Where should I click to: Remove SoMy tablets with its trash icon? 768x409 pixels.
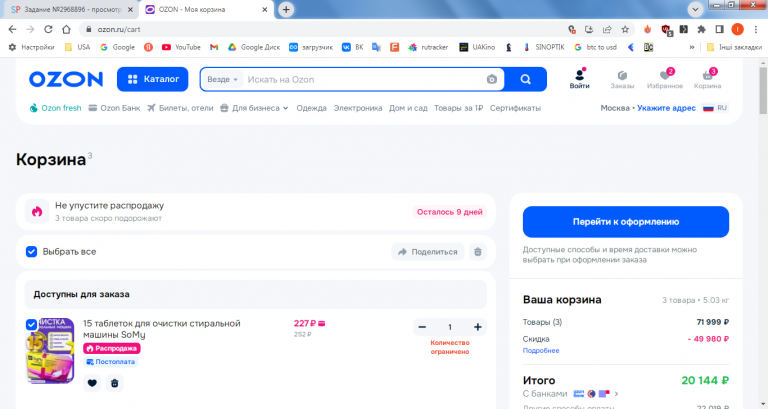tap(115, 383)
